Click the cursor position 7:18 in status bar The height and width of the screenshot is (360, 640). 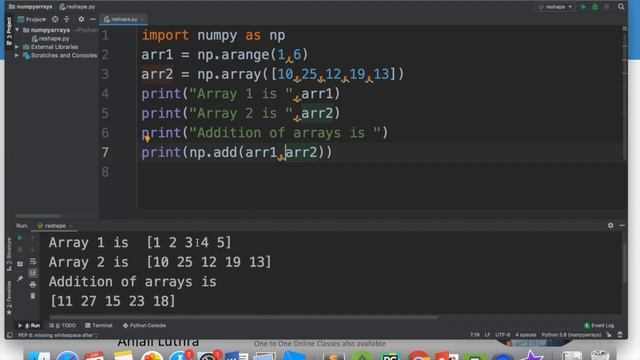pos(475,335)
